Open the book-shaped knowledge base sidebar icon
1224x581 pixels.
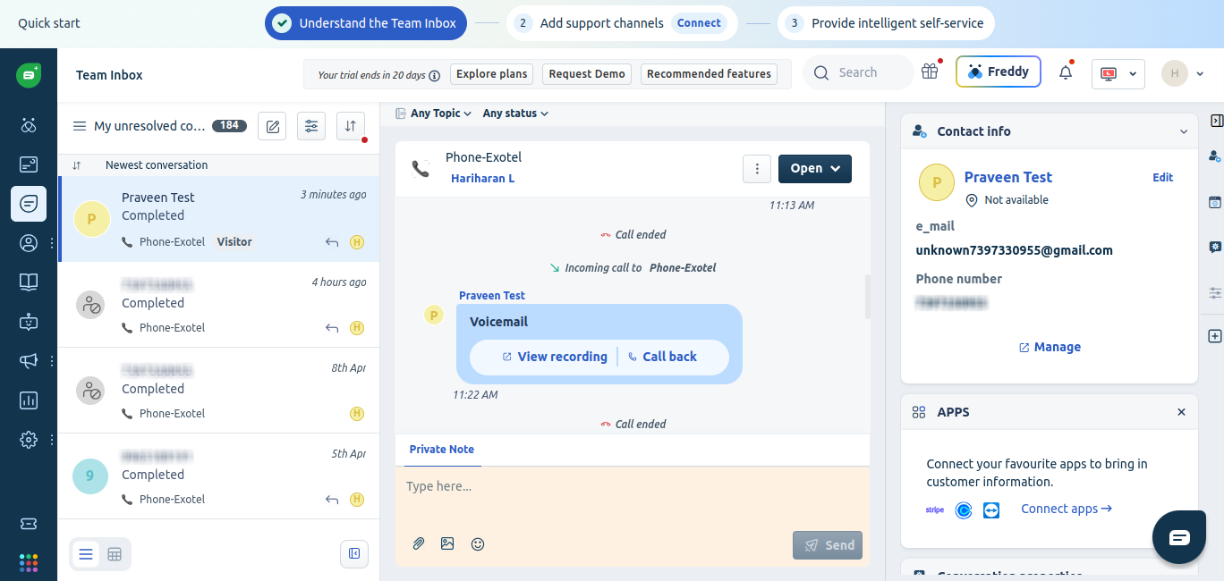[x=28, y=282]
